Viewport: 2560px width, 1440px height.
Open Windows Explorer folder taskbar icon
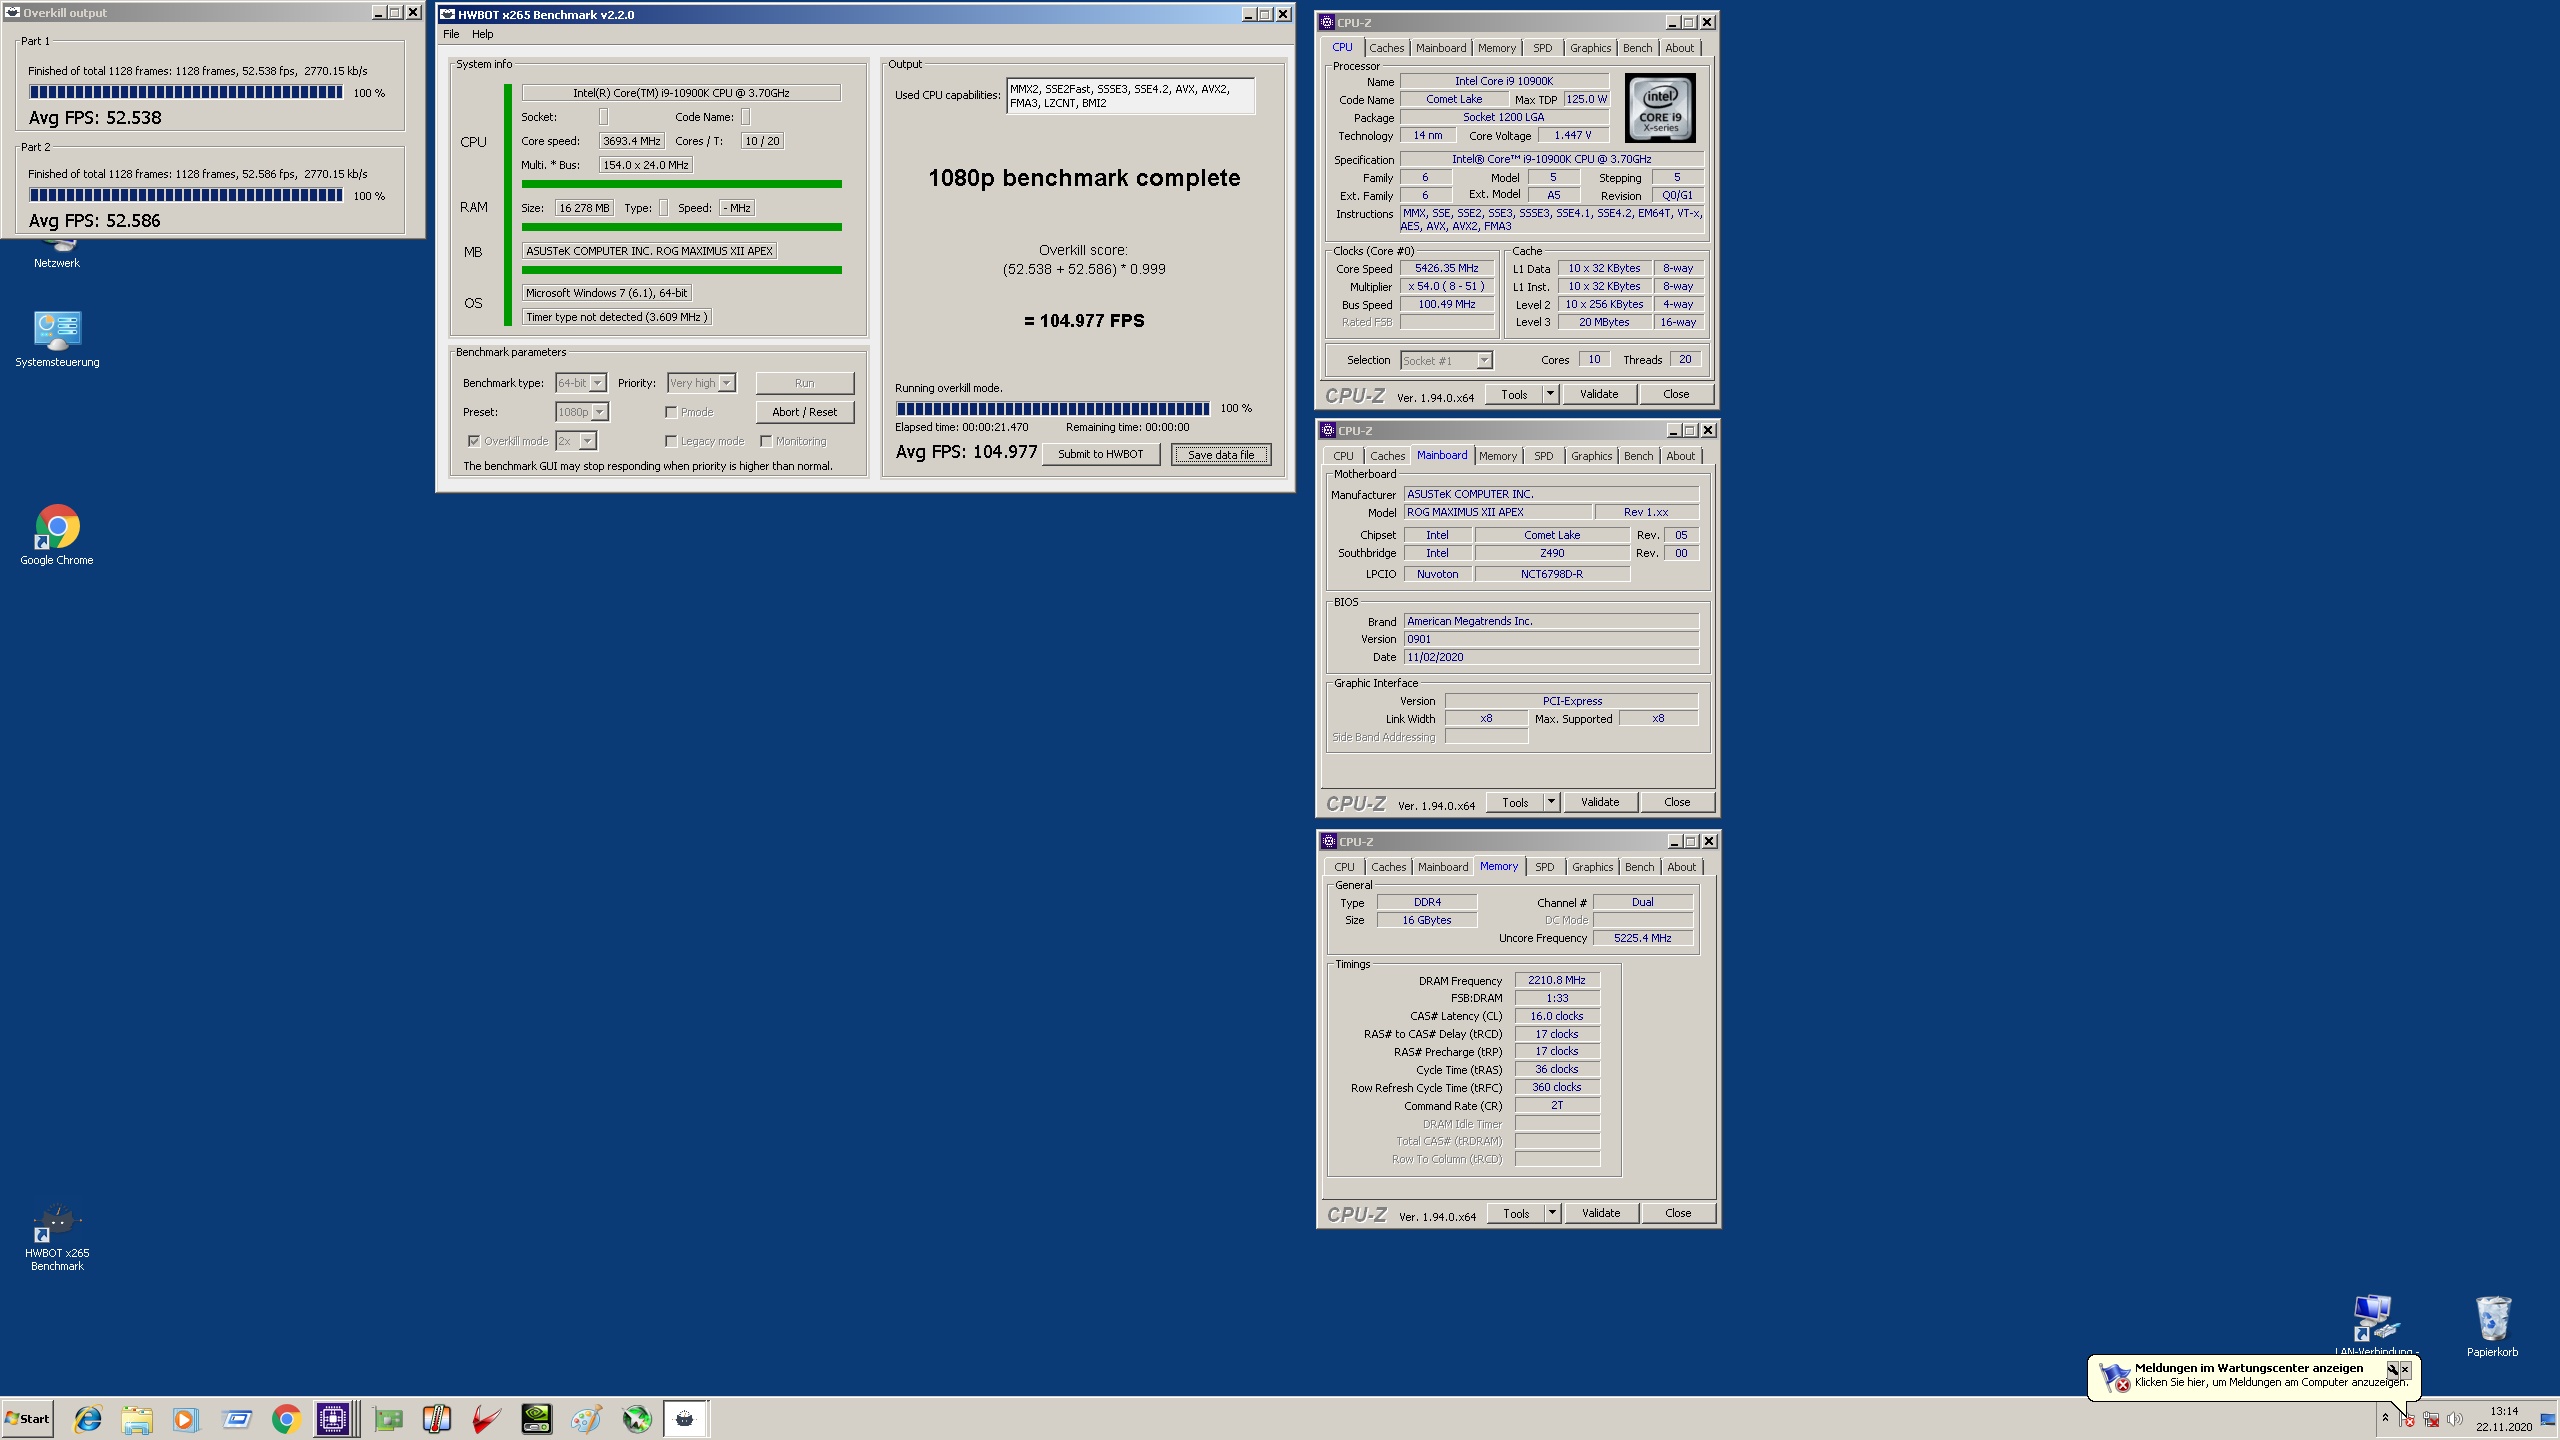point(137,1419)
